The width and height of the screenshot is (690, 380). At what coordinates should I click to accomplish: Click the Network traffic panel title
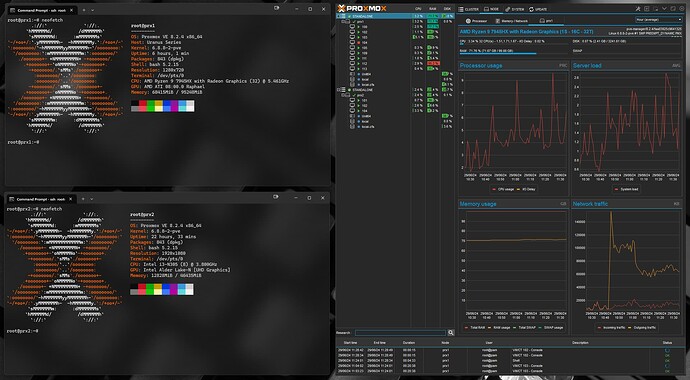[590, 204]
